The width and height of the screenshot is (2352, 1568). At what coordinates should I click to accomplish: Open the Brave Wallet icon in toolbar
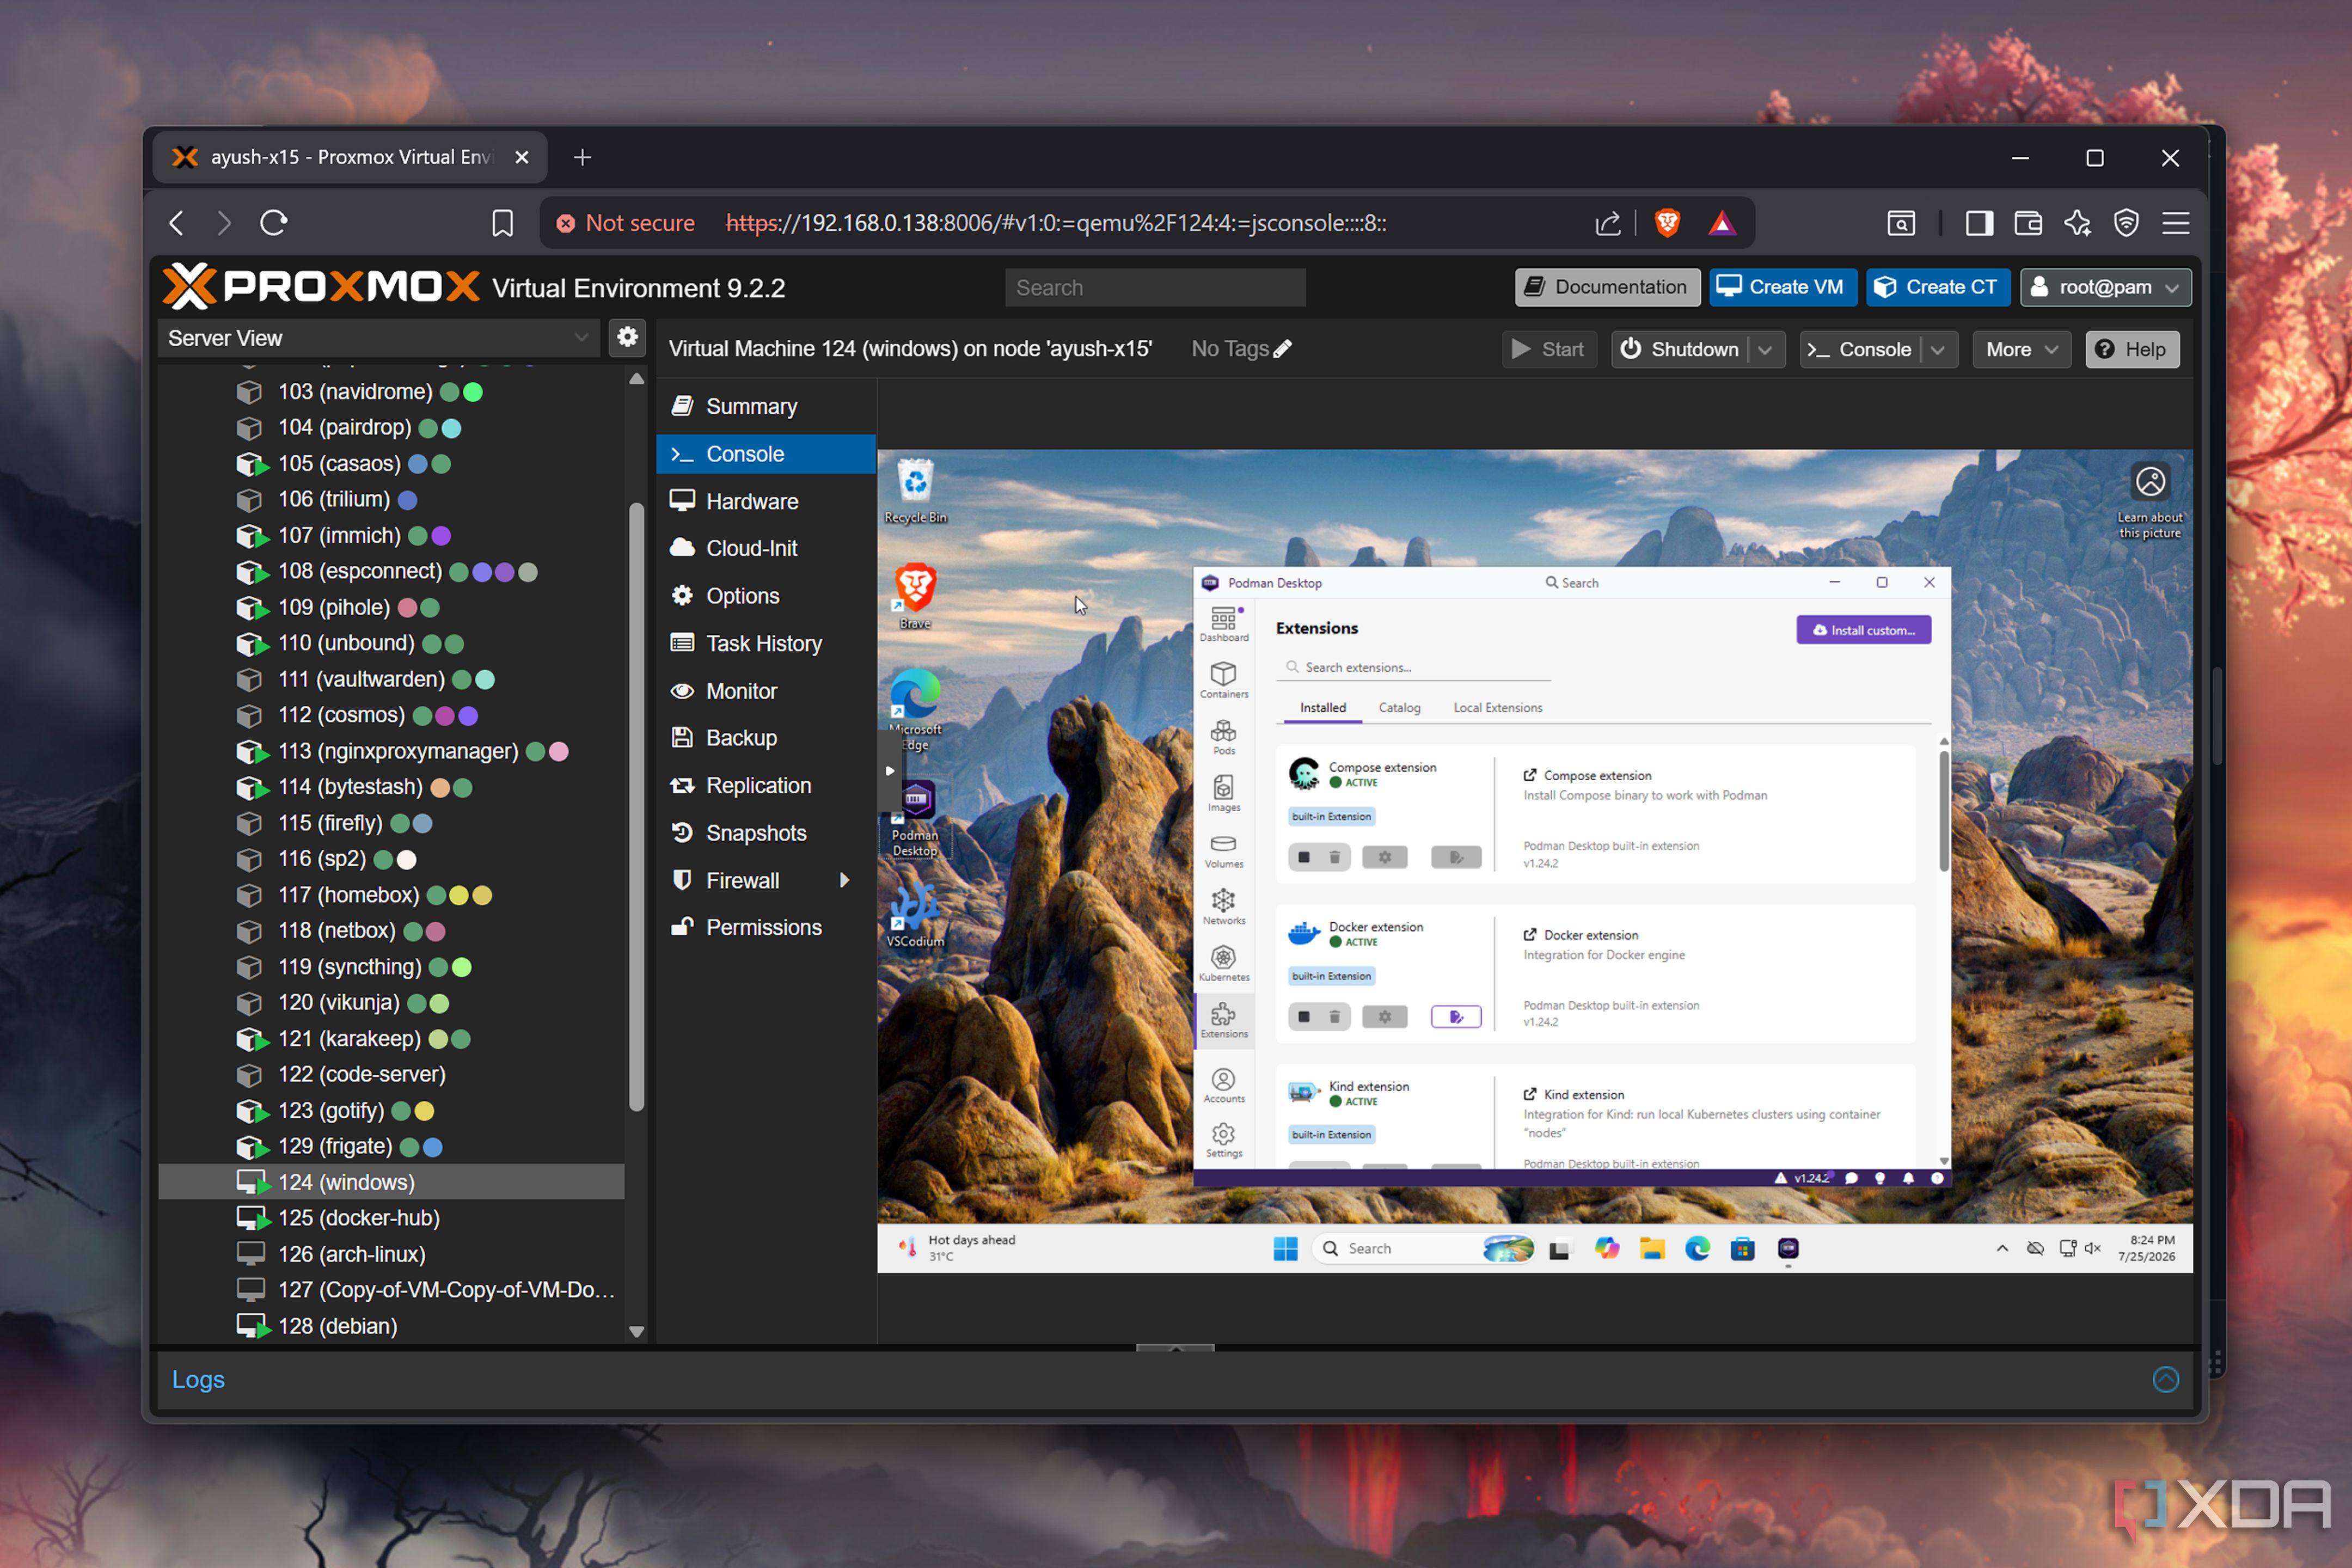[x=2027, y=222]
